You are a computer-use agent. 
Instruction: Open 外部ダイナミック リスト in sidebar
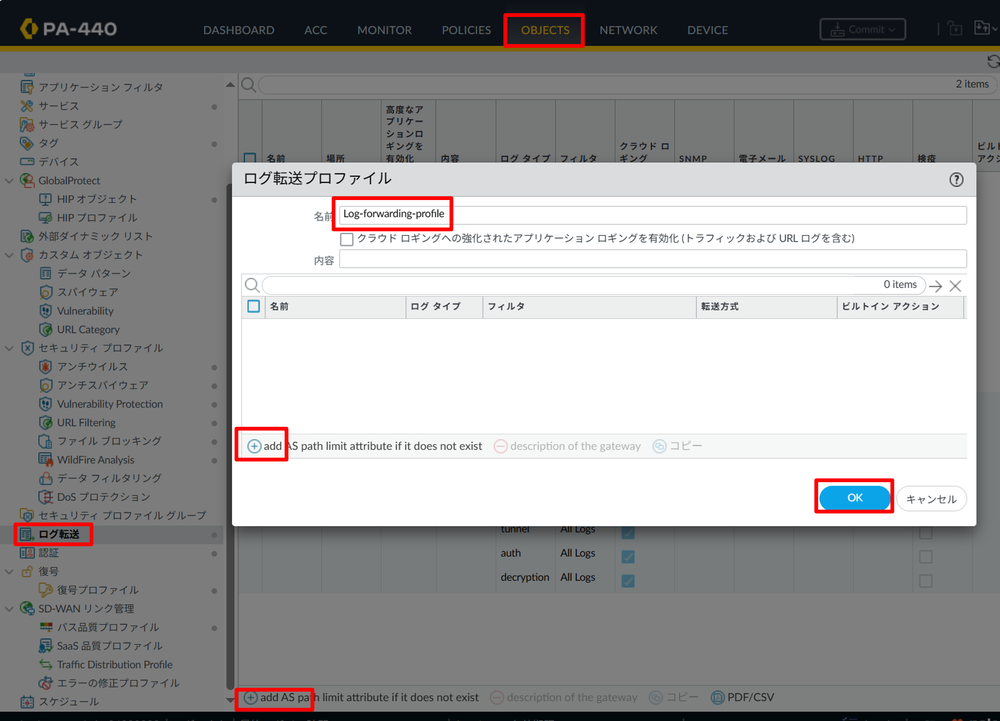[x=96, y=236]
